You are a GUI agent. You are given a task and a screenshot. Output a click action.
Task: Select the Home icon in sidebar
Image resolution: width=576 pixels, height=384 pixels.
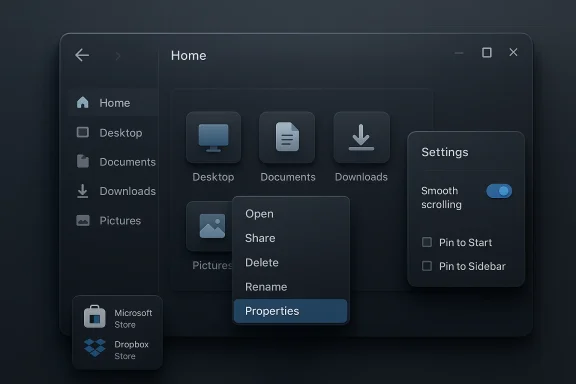pos(83,103)
